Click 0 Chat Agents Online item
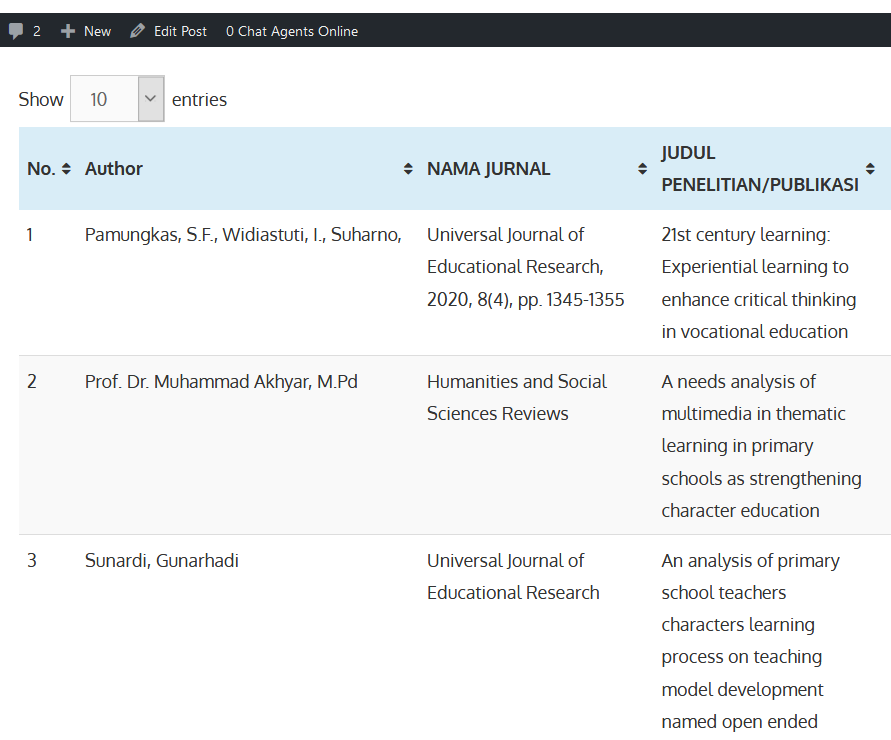 (x=291, y=31)
